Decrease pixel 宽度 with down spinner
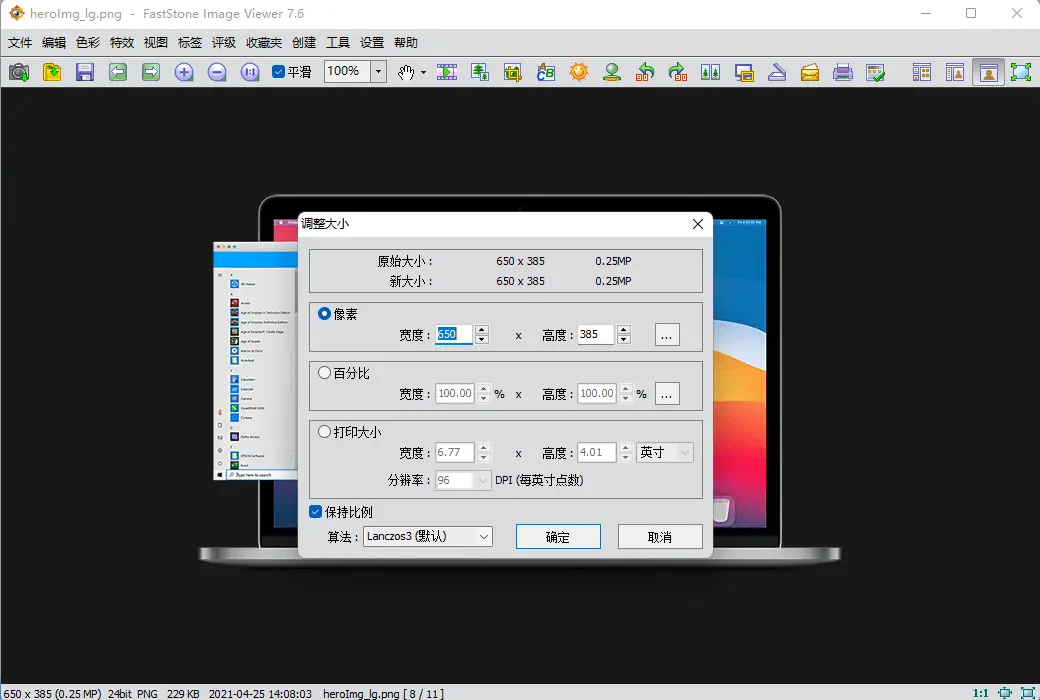Image resolution: width=1040 pixels, height=700 pixels. tap(482, 339)
